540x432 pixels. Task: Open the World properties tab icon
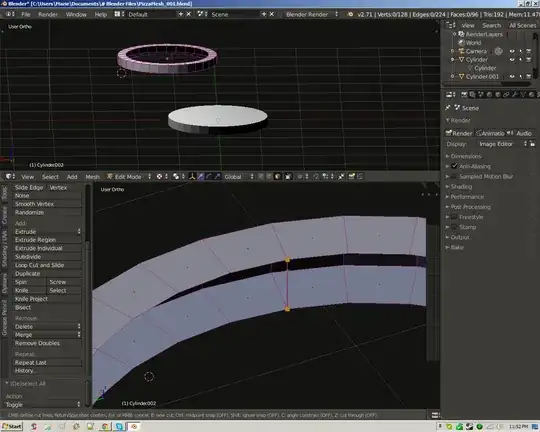(x=489, y=94)
